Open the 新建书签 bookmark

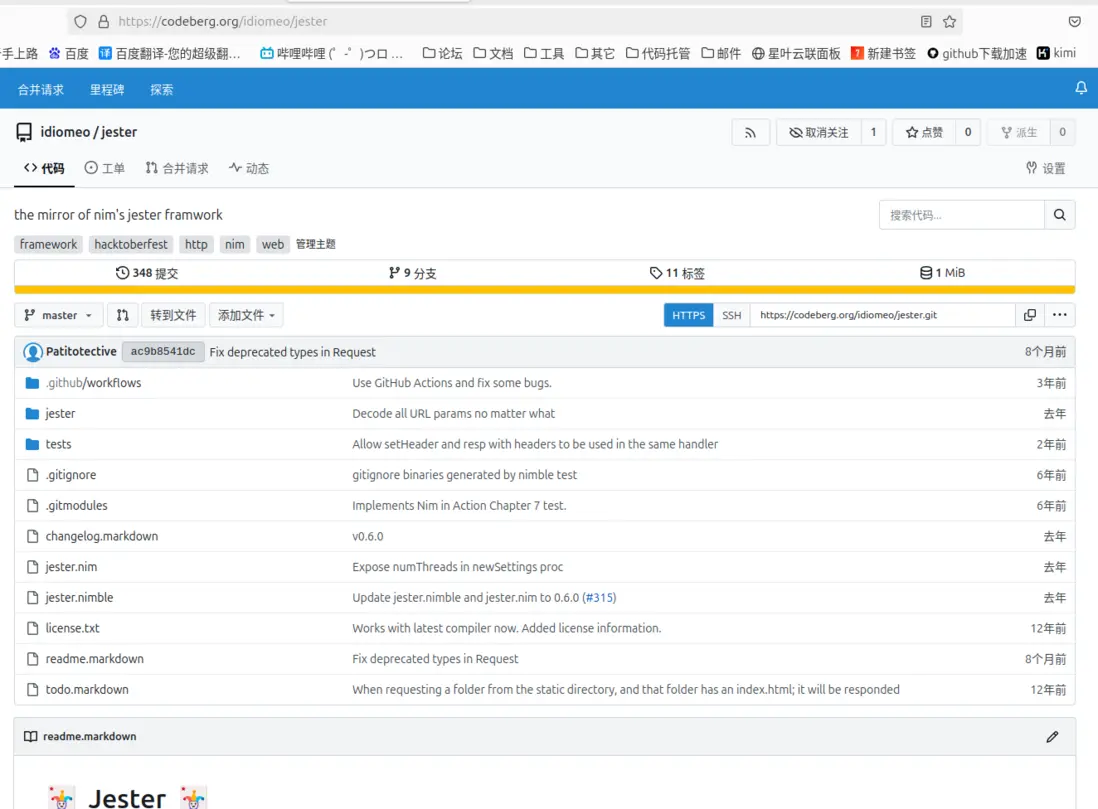883,53
